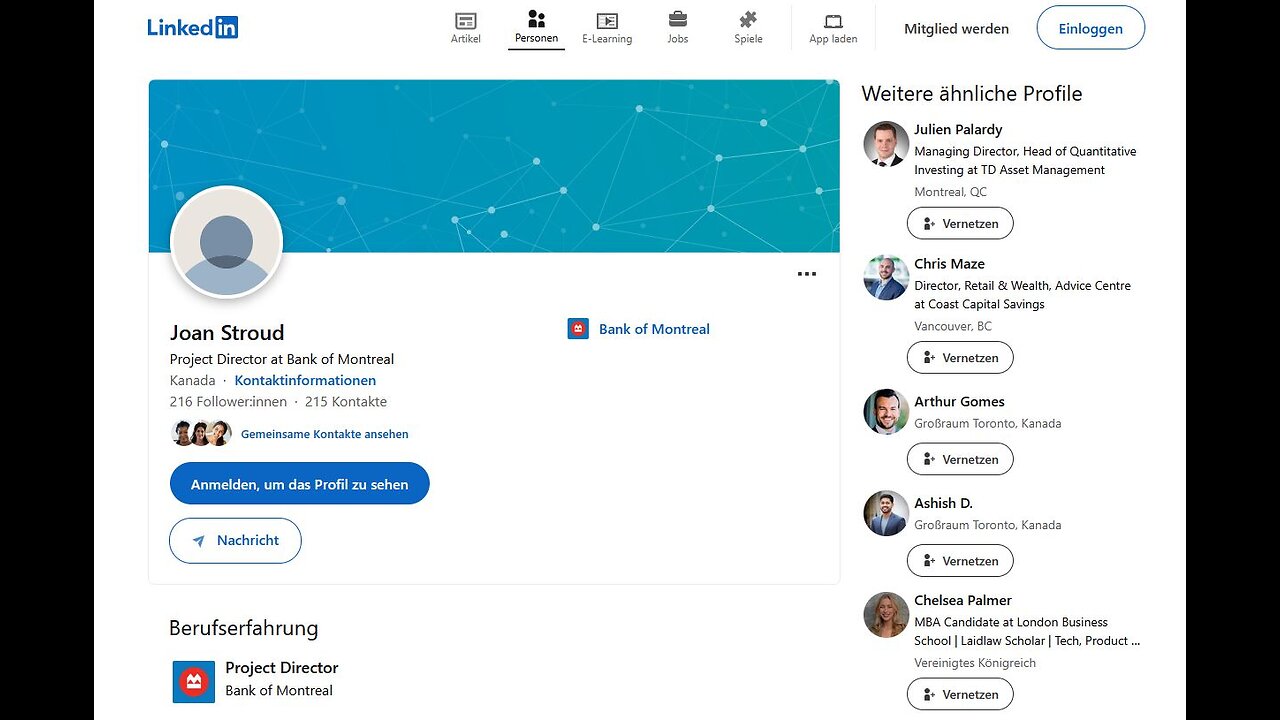The height and width of the screenshot is (720, 1280).
Task: Click the Project Director at Bank of Montreal headline
Action: click(x=282, y=359)
